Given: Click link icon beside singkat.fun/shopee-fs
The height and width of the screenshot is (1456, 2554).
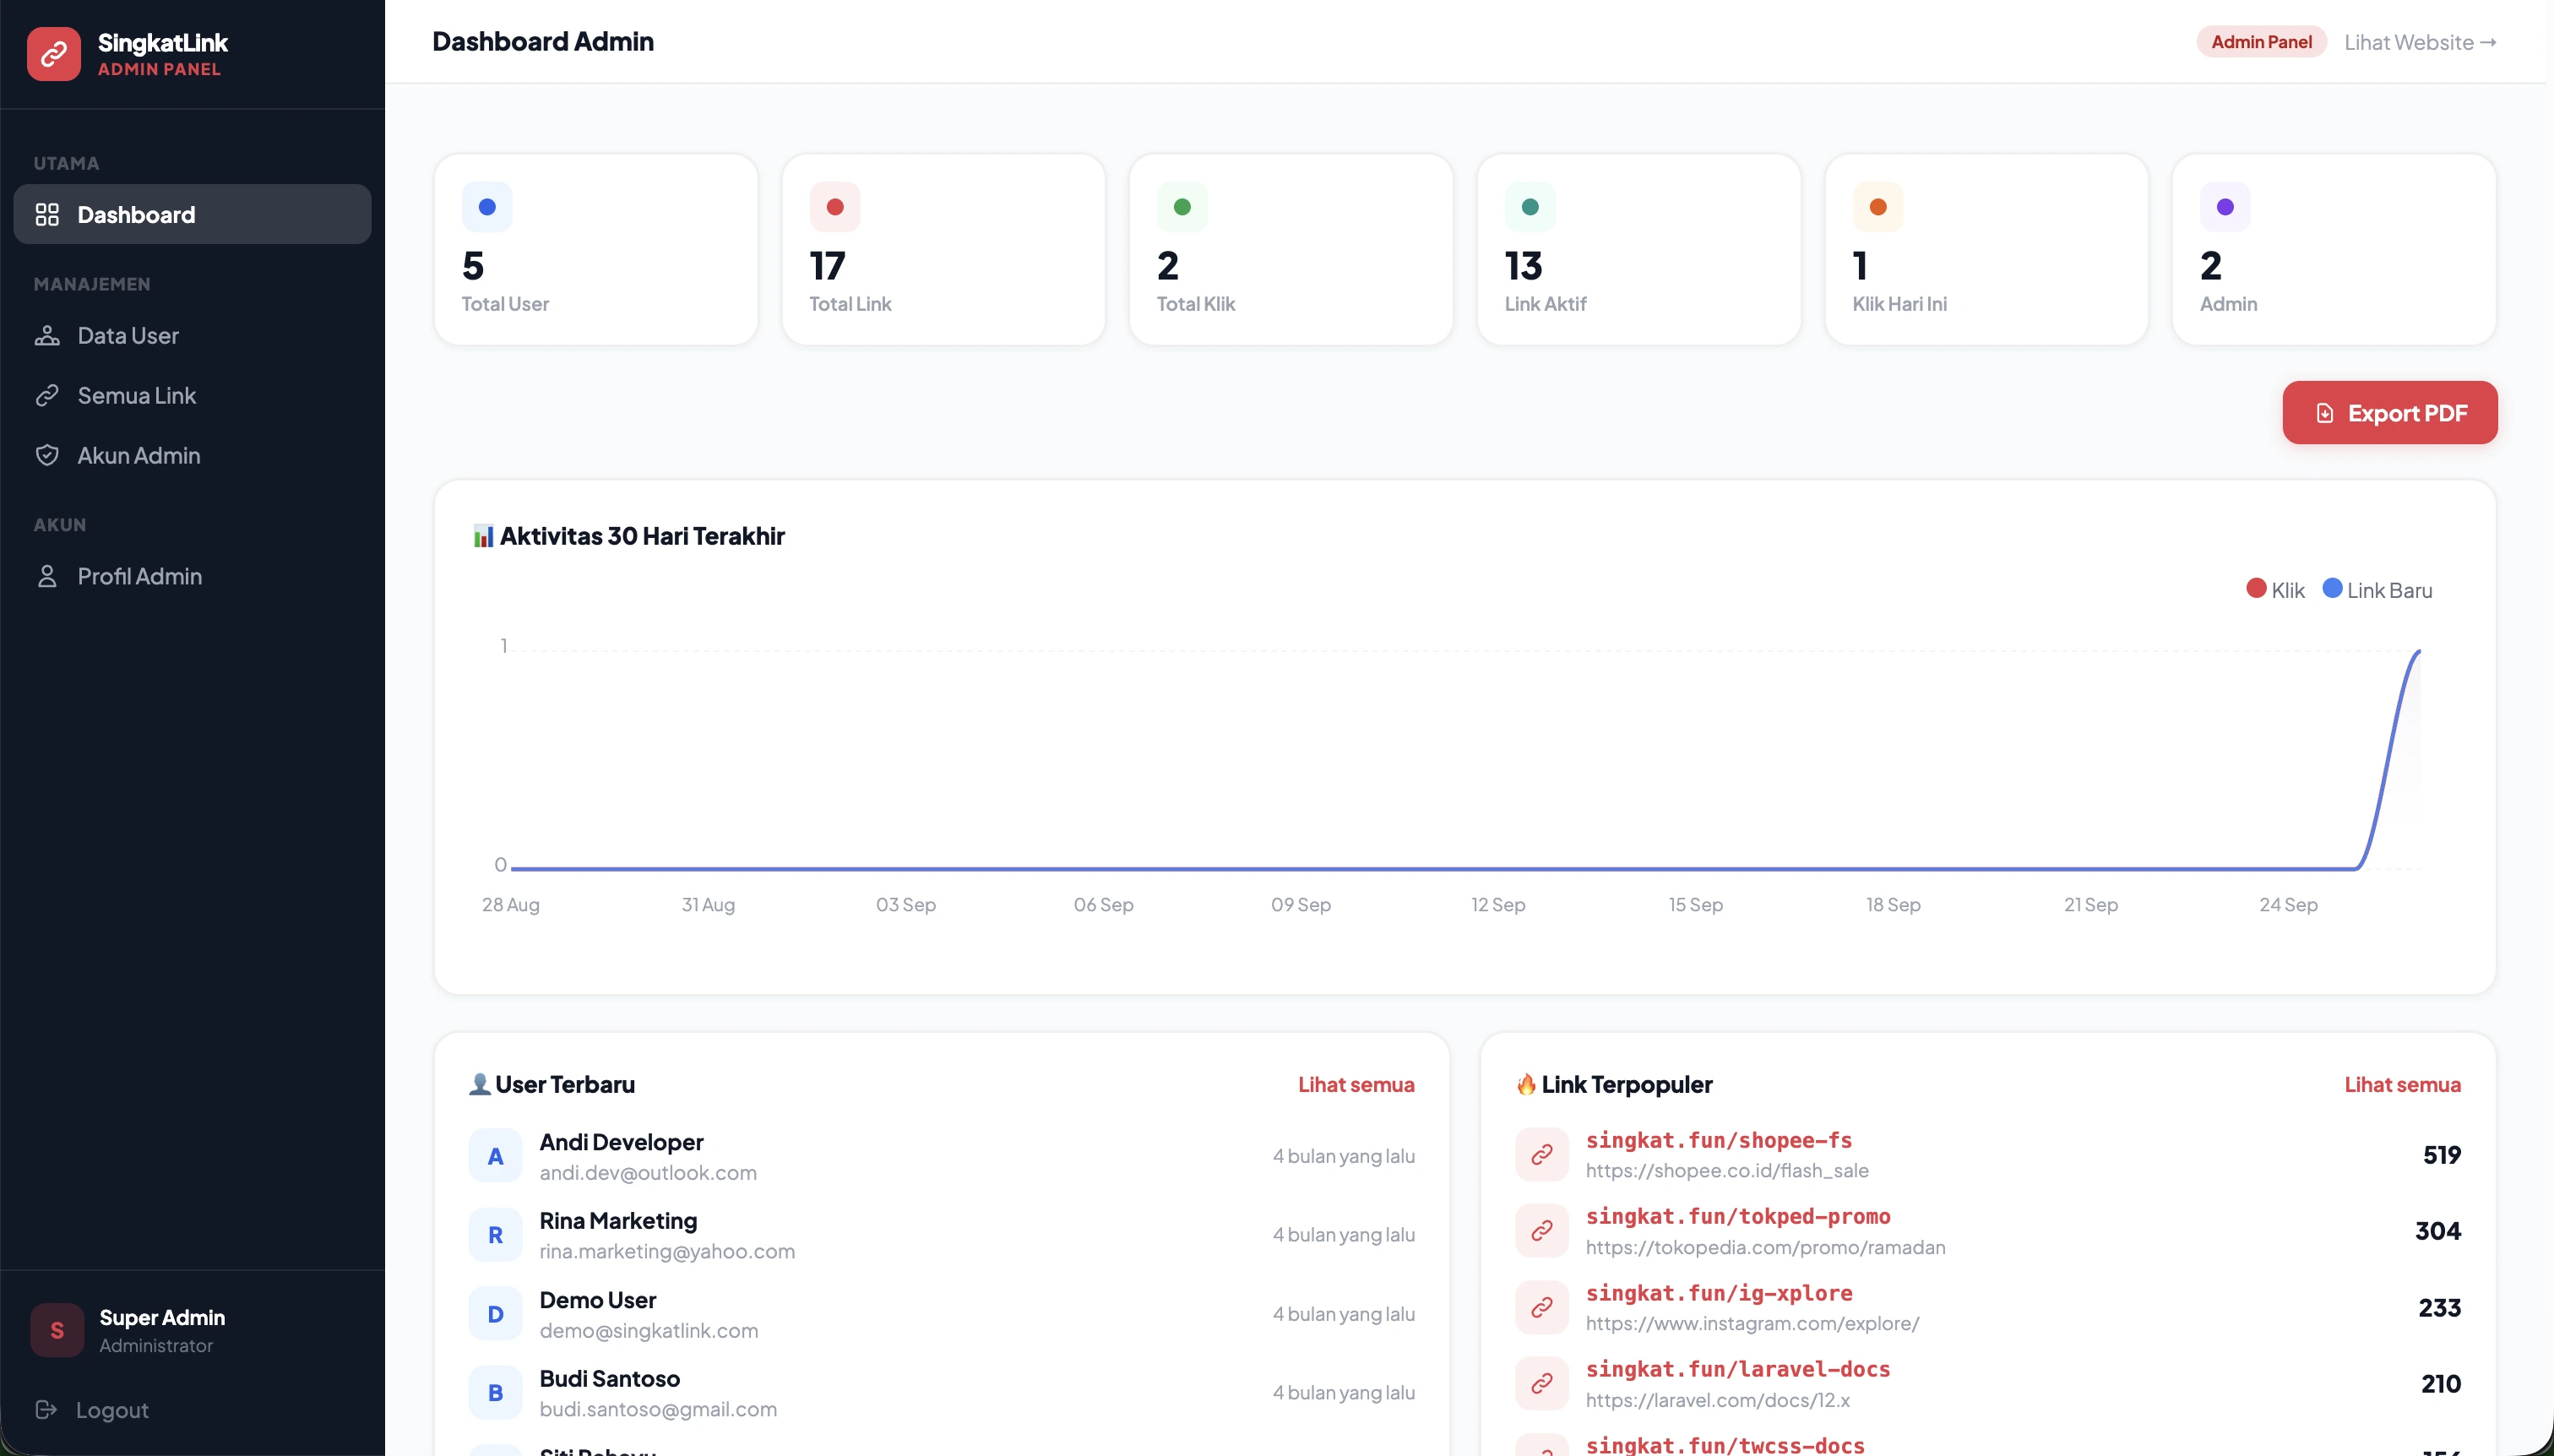Looking at the screenshot, I should coord(1541,1154).
